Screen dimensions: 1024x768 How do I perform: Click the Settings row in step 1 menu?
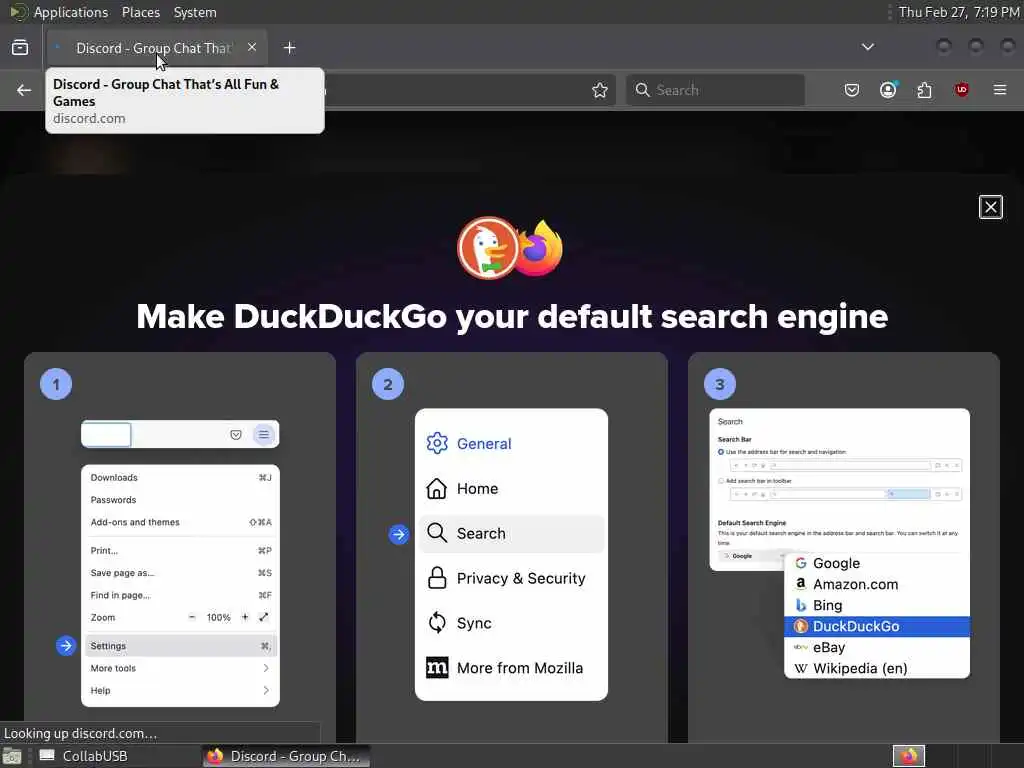point(180,646)
